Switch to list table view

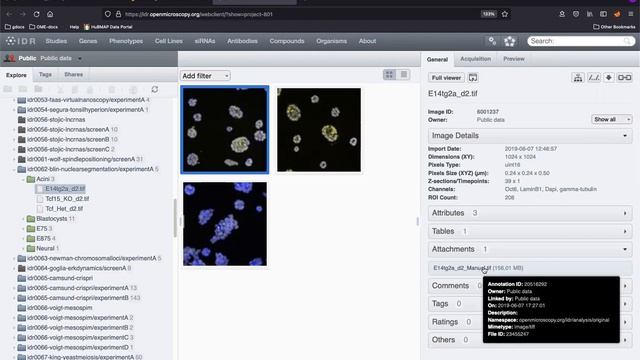(x=404, y=74)
